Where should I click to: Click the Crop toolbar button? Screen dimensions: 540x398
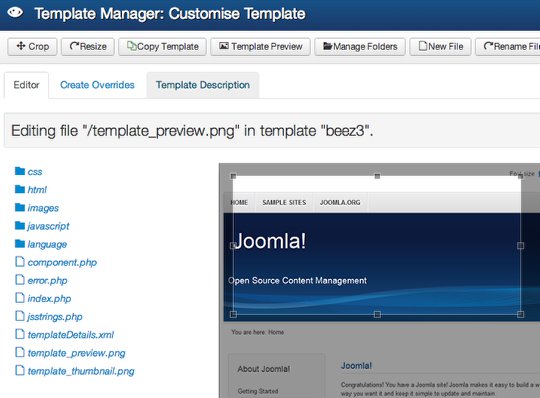32,46
